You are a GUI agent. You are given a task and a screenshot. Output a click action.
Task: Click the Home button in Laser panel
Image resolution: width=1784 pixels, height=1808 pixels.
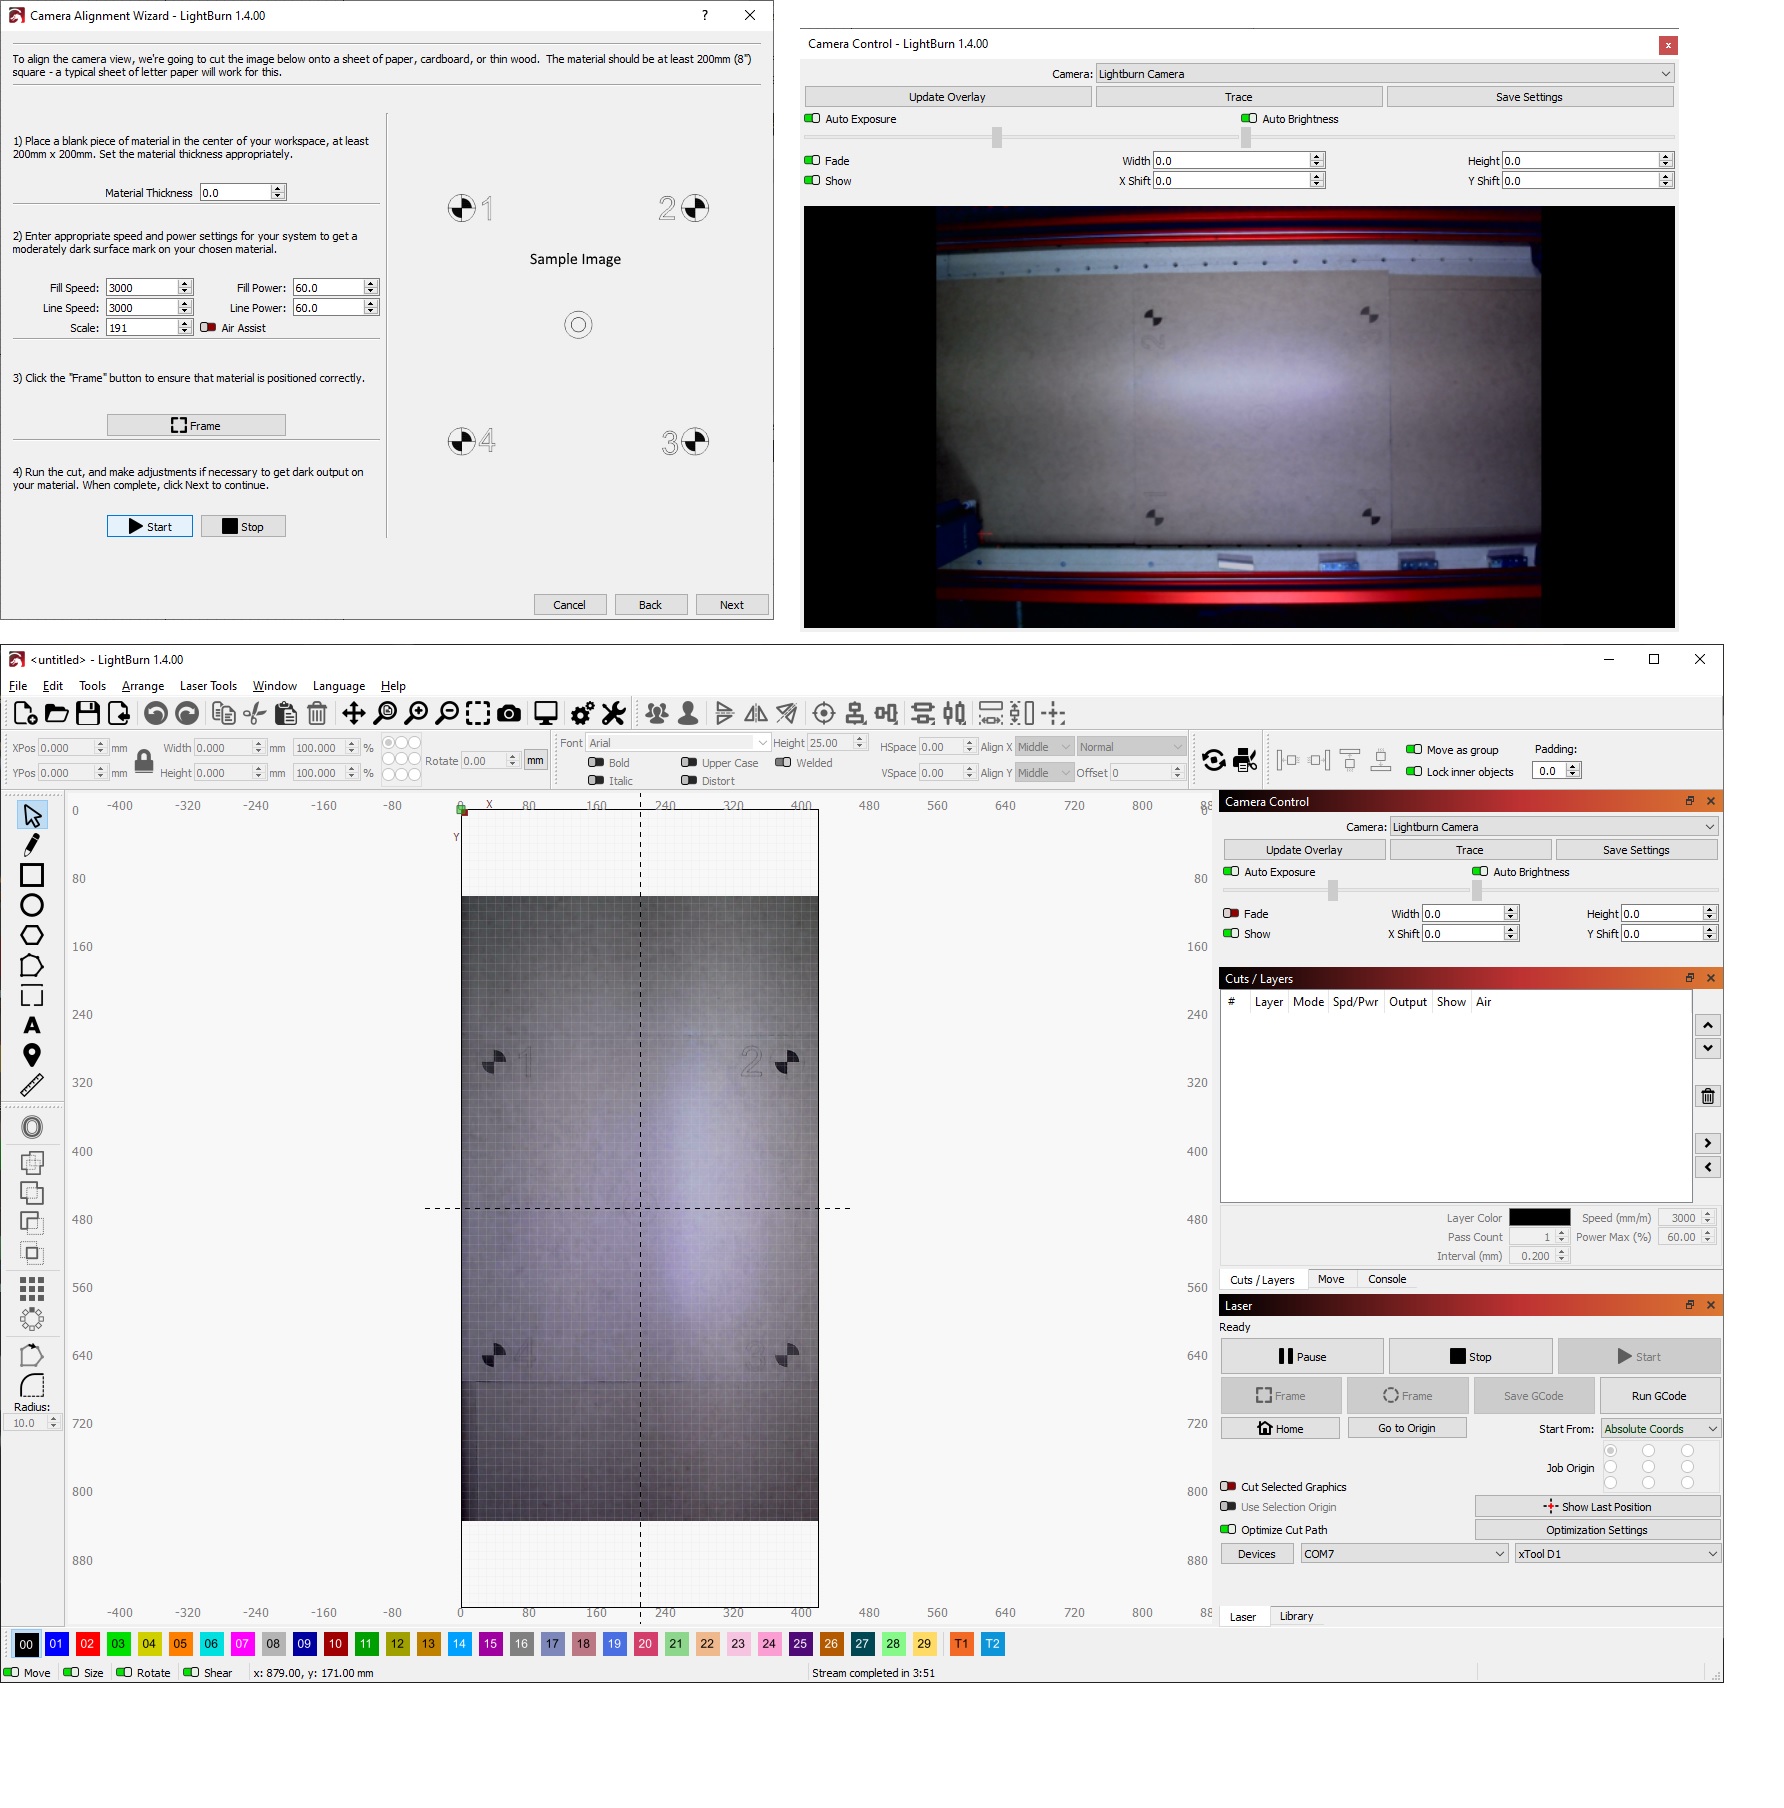click(1280, 1428)
